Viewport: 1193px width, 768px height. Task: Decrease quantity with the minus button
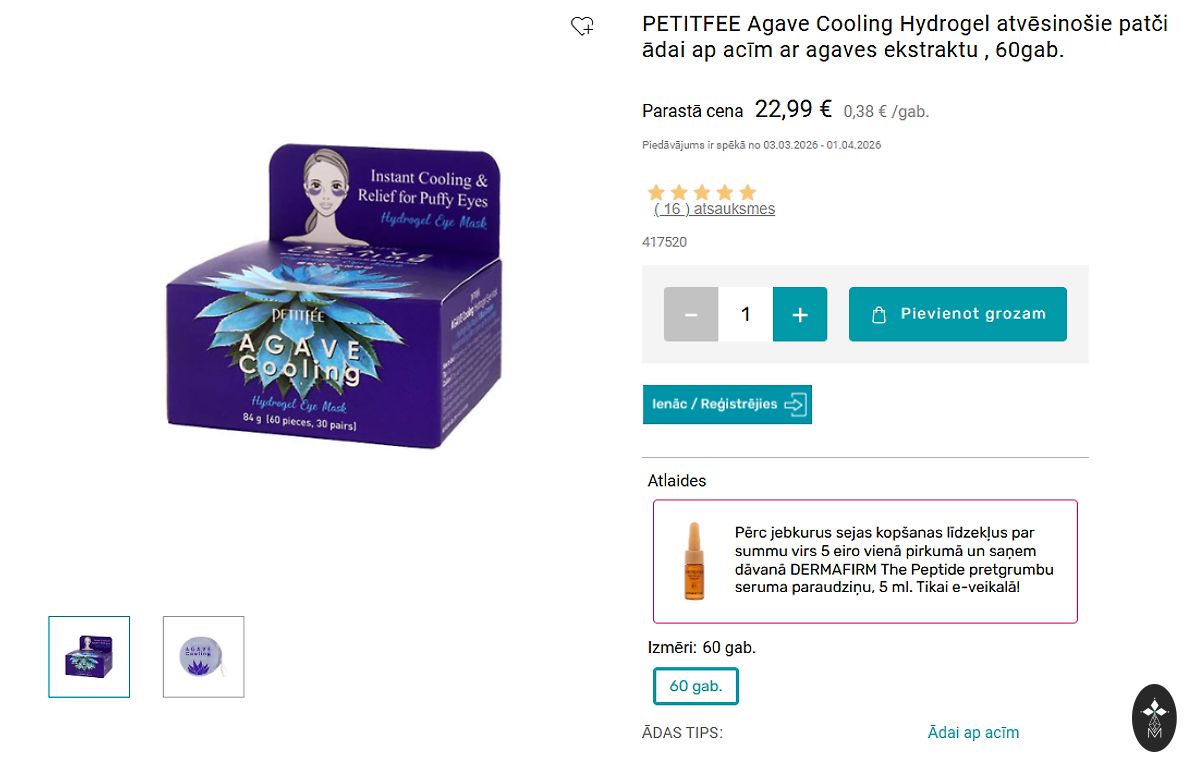tap(691, 314)
